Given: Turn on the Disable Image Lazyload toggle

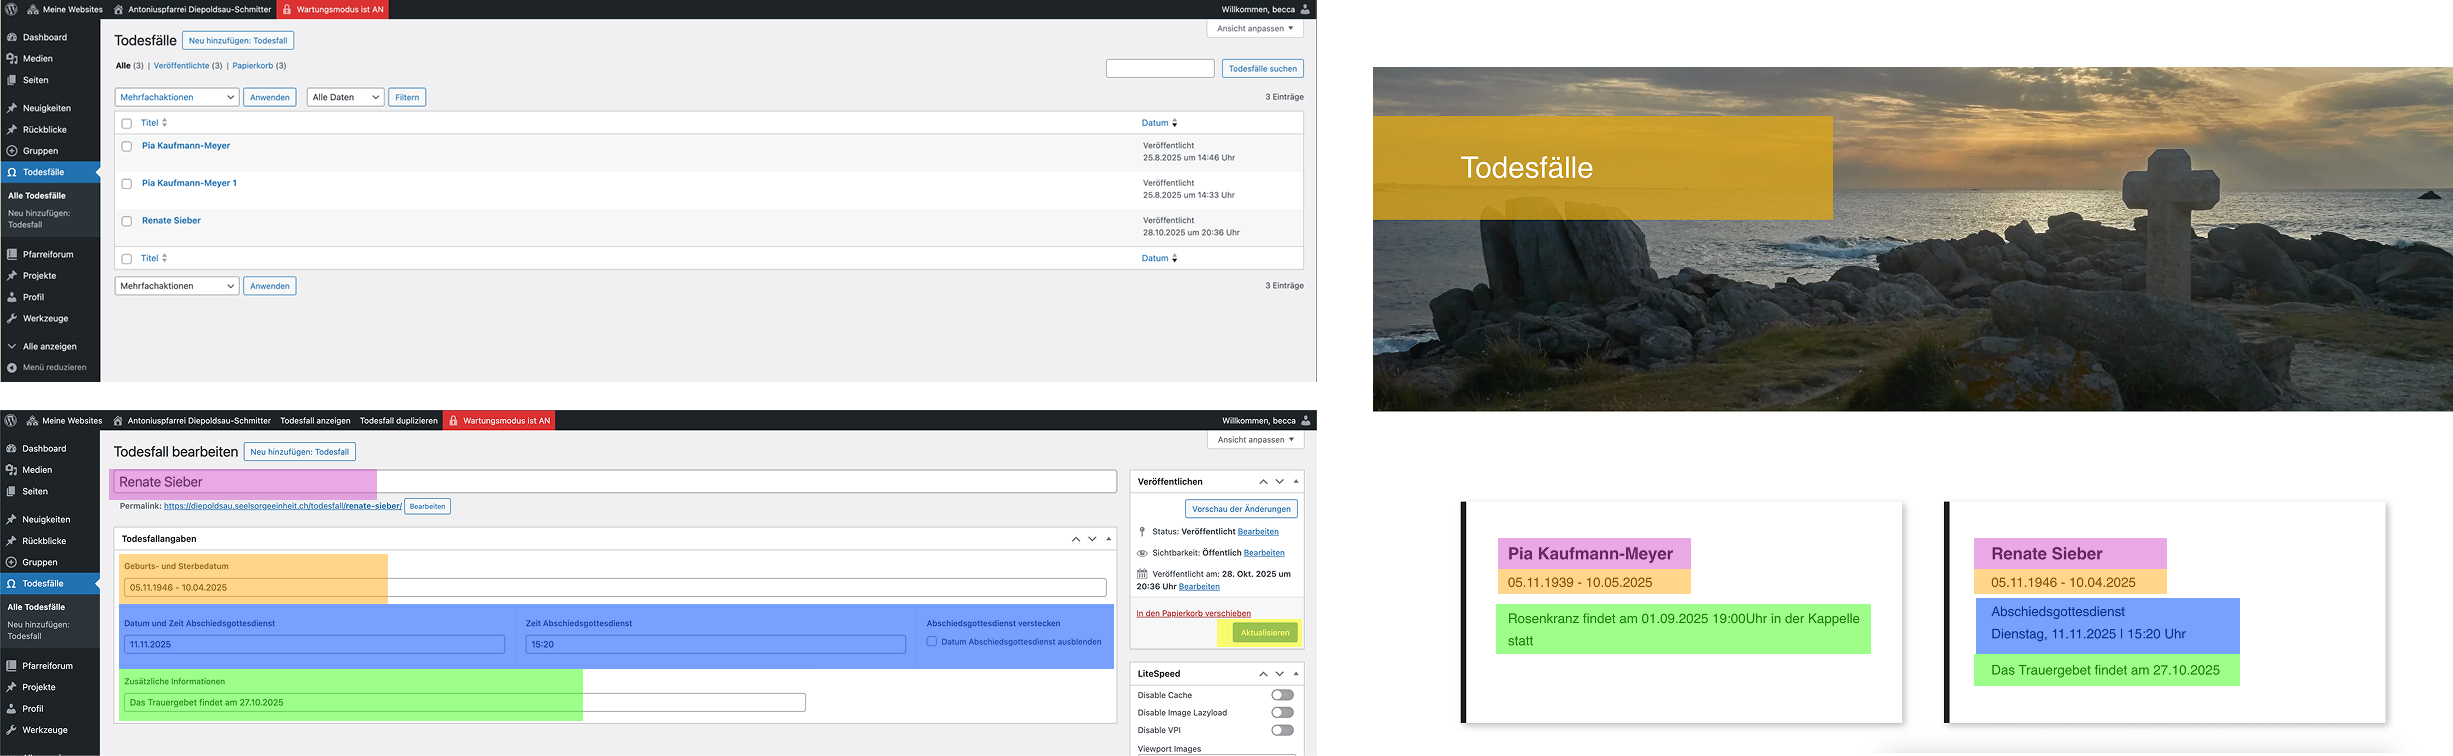Looking at the screenshot, I should click(1282, 713).
